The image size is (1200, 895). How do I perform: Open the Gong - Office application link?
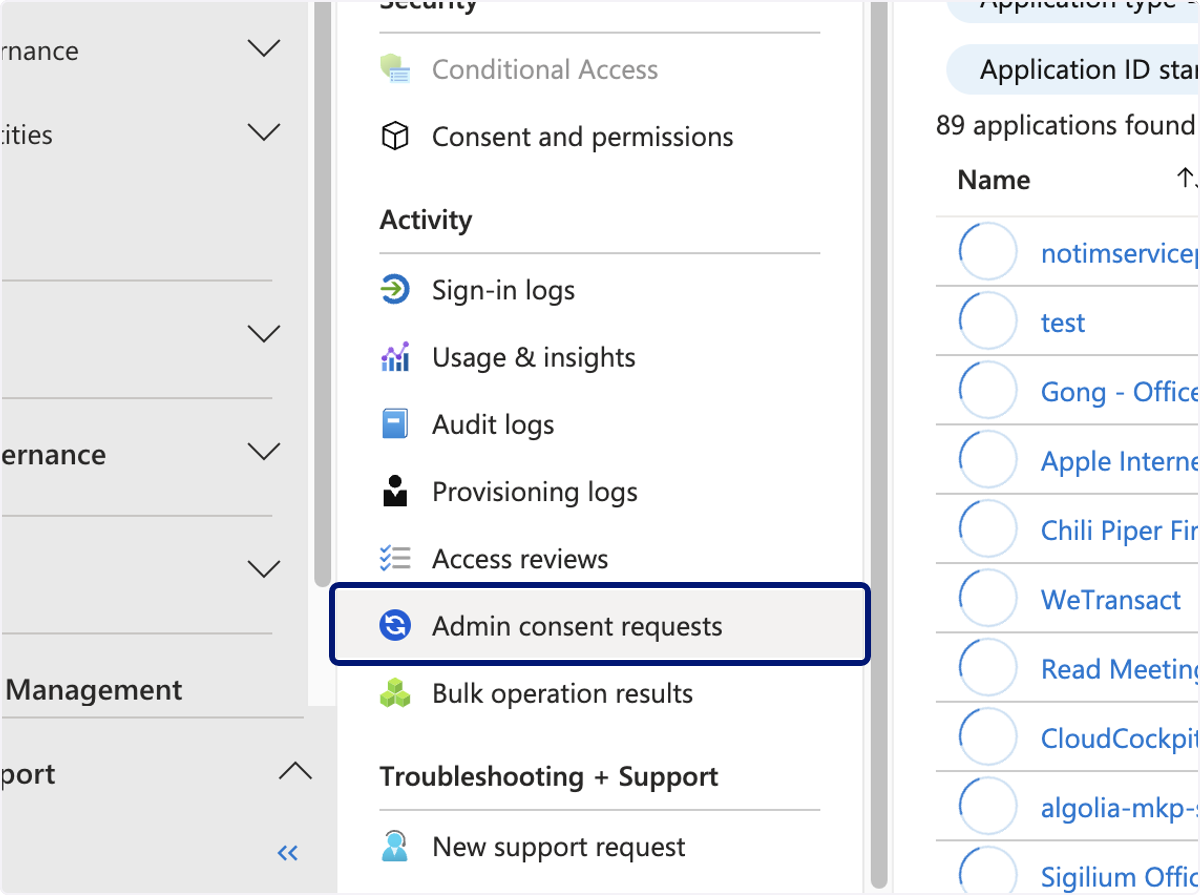(1120, 391)
